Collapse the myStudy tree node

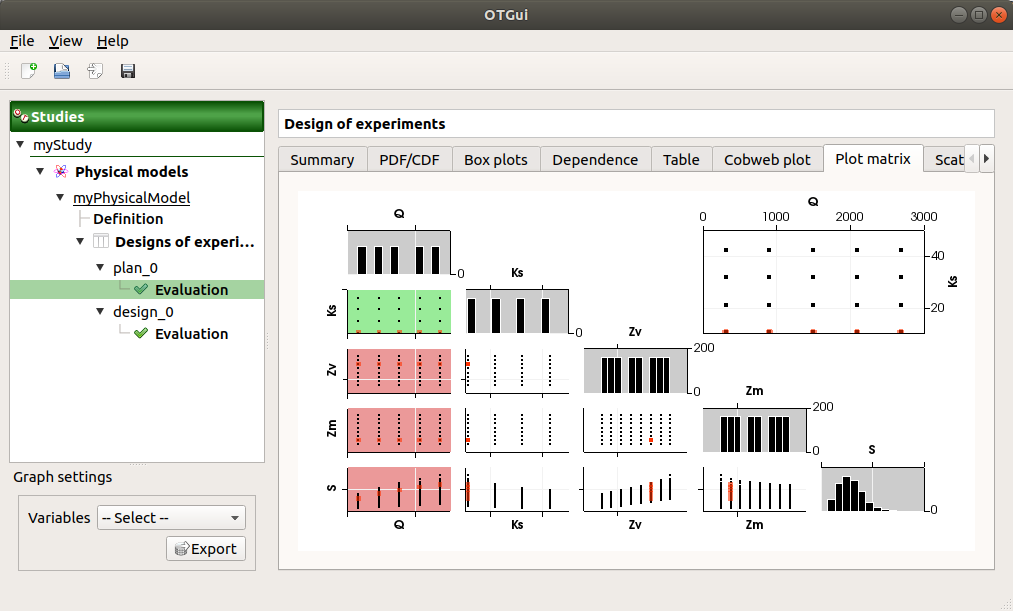click(21, 144)
